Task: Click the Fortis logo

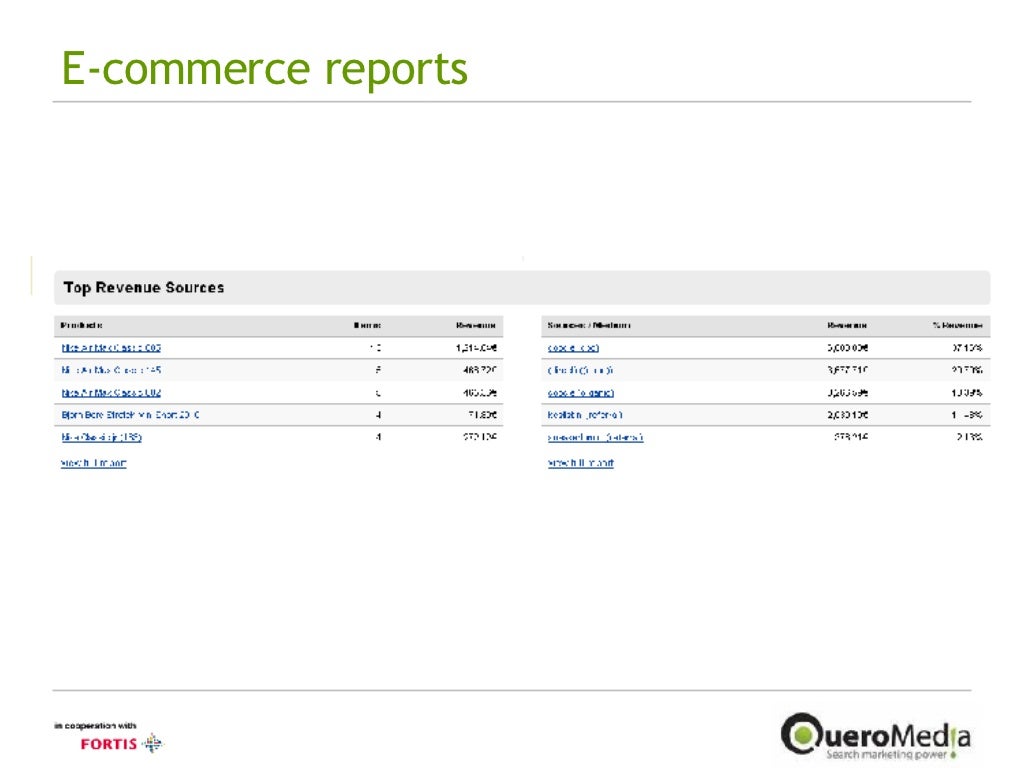Action: click(x=121, y=743)
